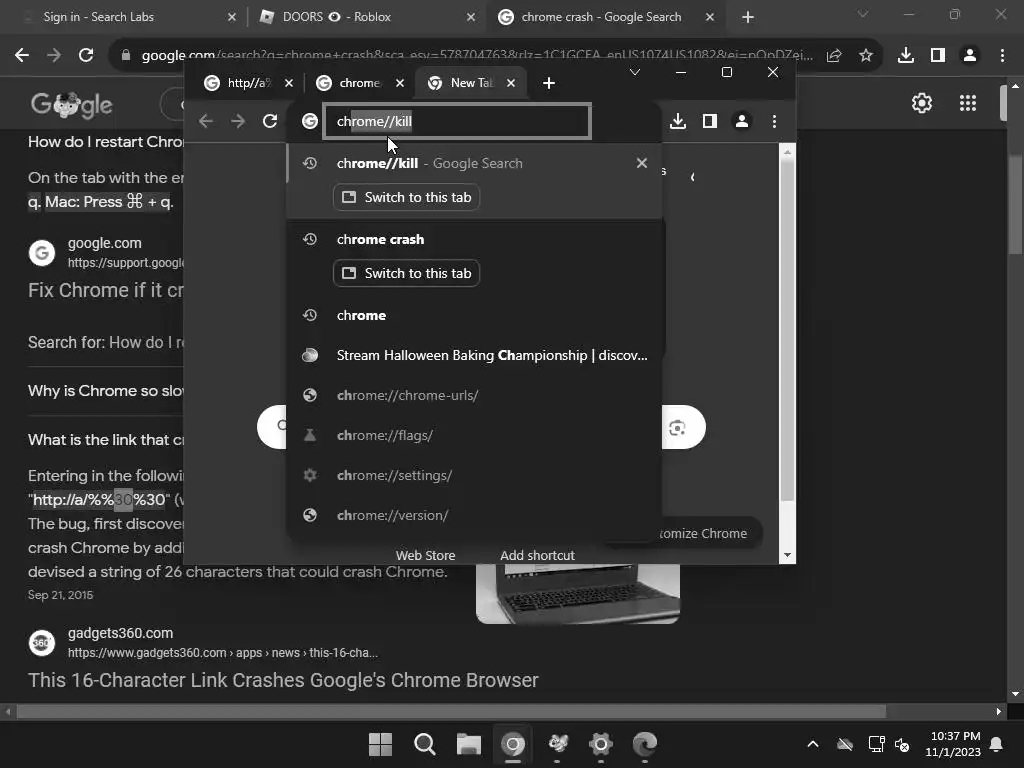Show hidden tray icons chevron
Image resolution: width=1024 pixels, height=768 pixels.
[812, 744]
